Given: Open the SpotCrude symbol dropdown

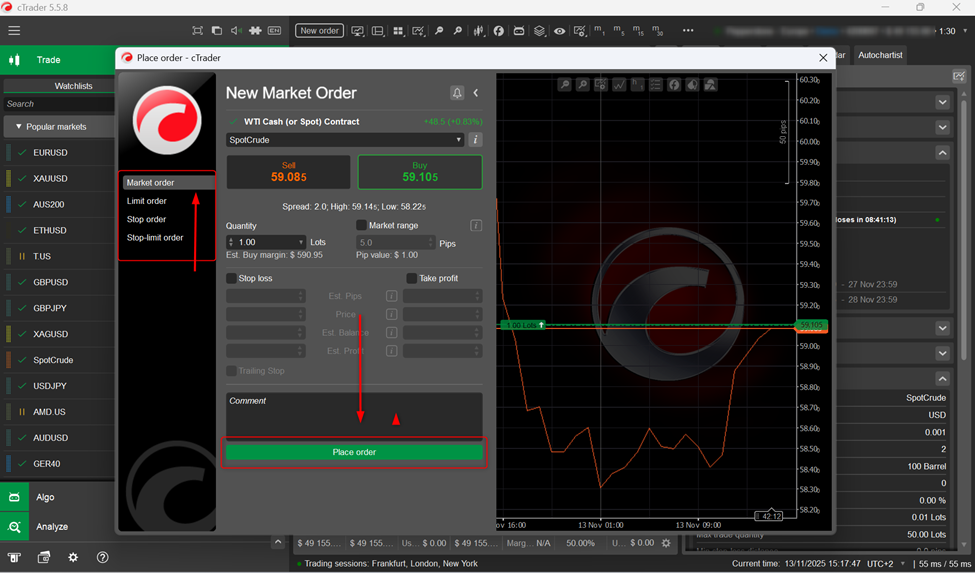Looking at the screenshot, I should 345,140.
